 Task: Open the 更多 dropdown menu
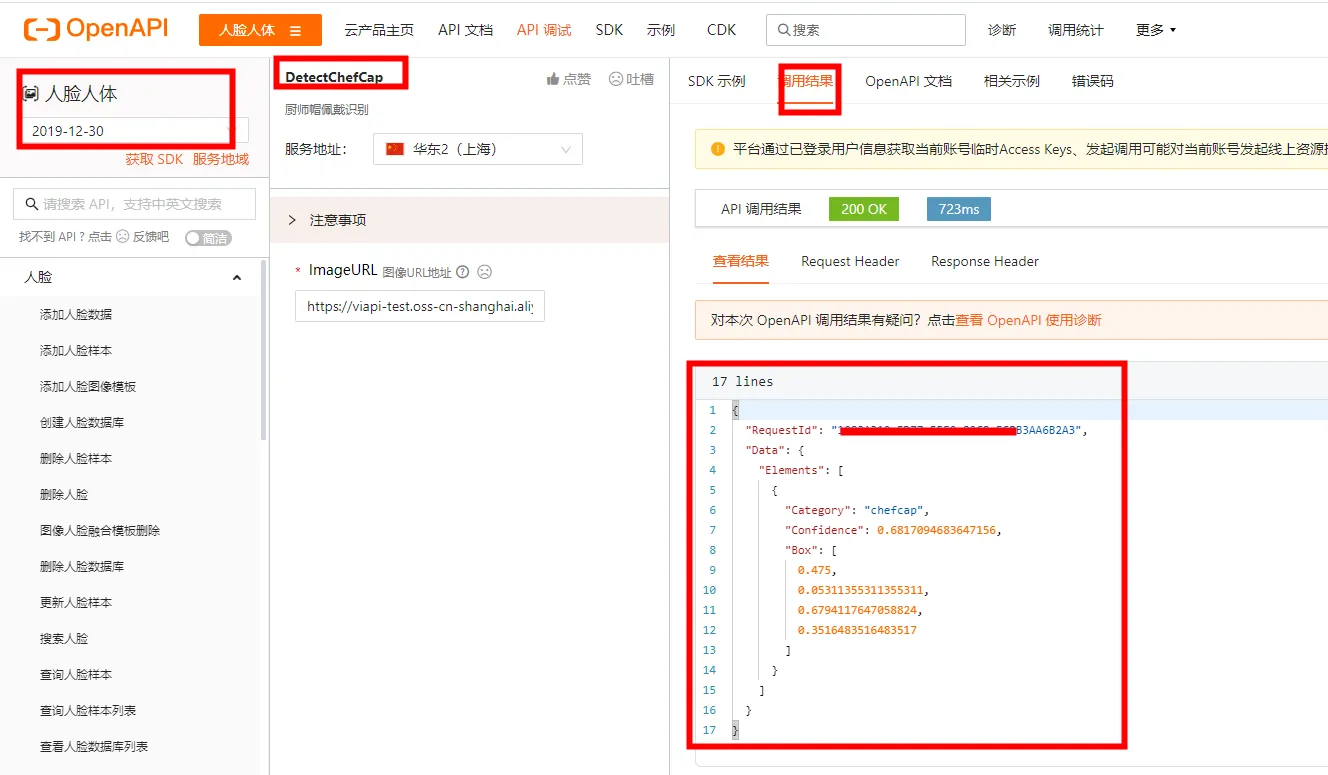[x=1156, y=30]
